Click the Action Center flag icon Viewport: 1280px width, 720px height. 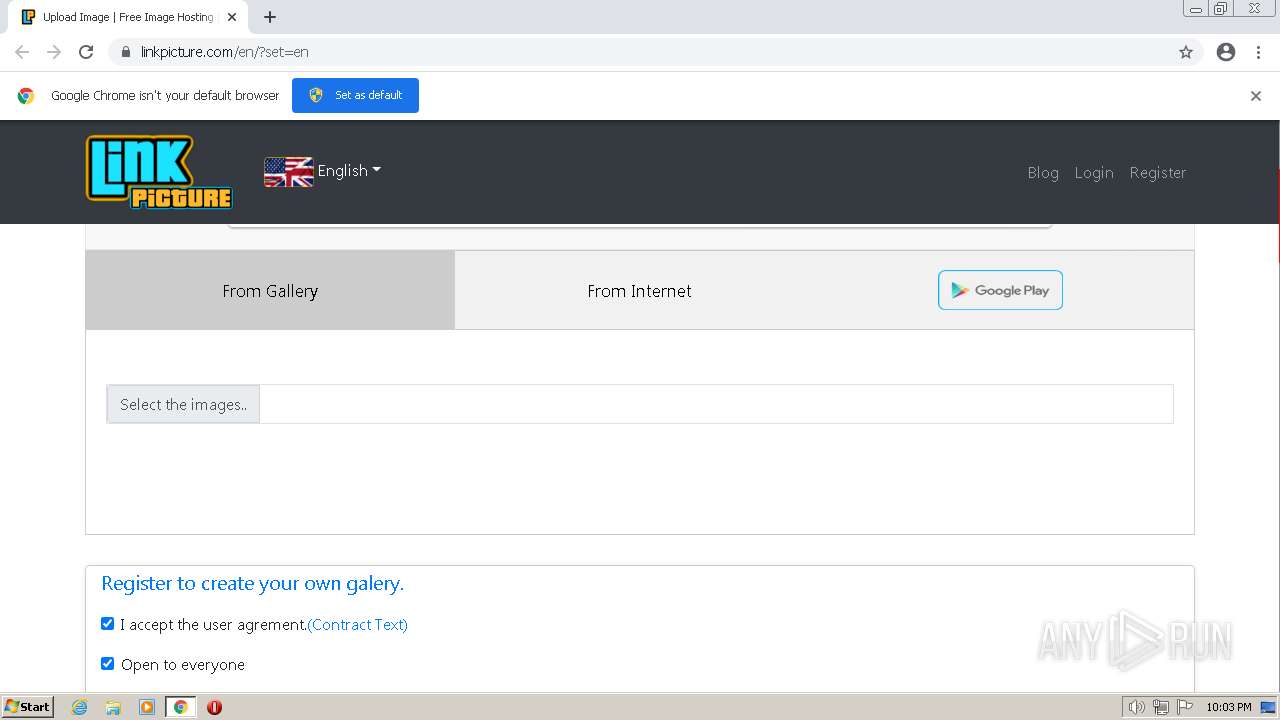click(x=1185, y=707)
